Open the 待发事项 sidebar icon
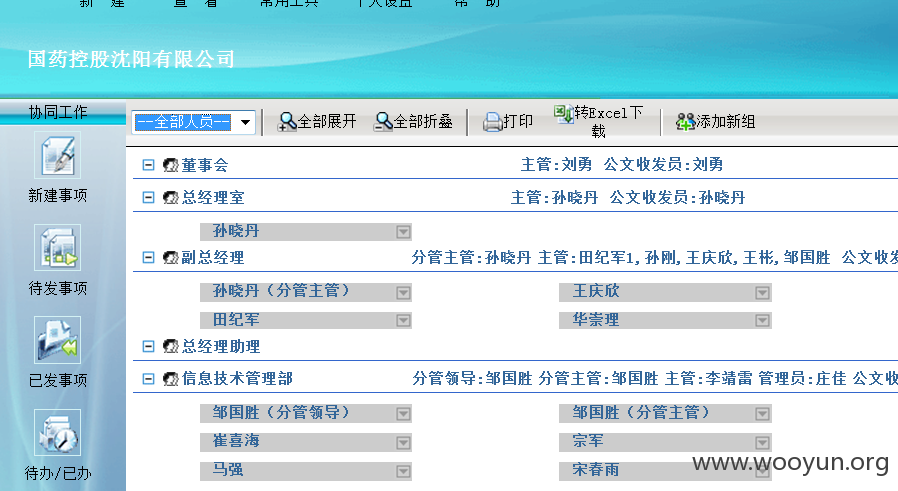 [x=57, y=248]
